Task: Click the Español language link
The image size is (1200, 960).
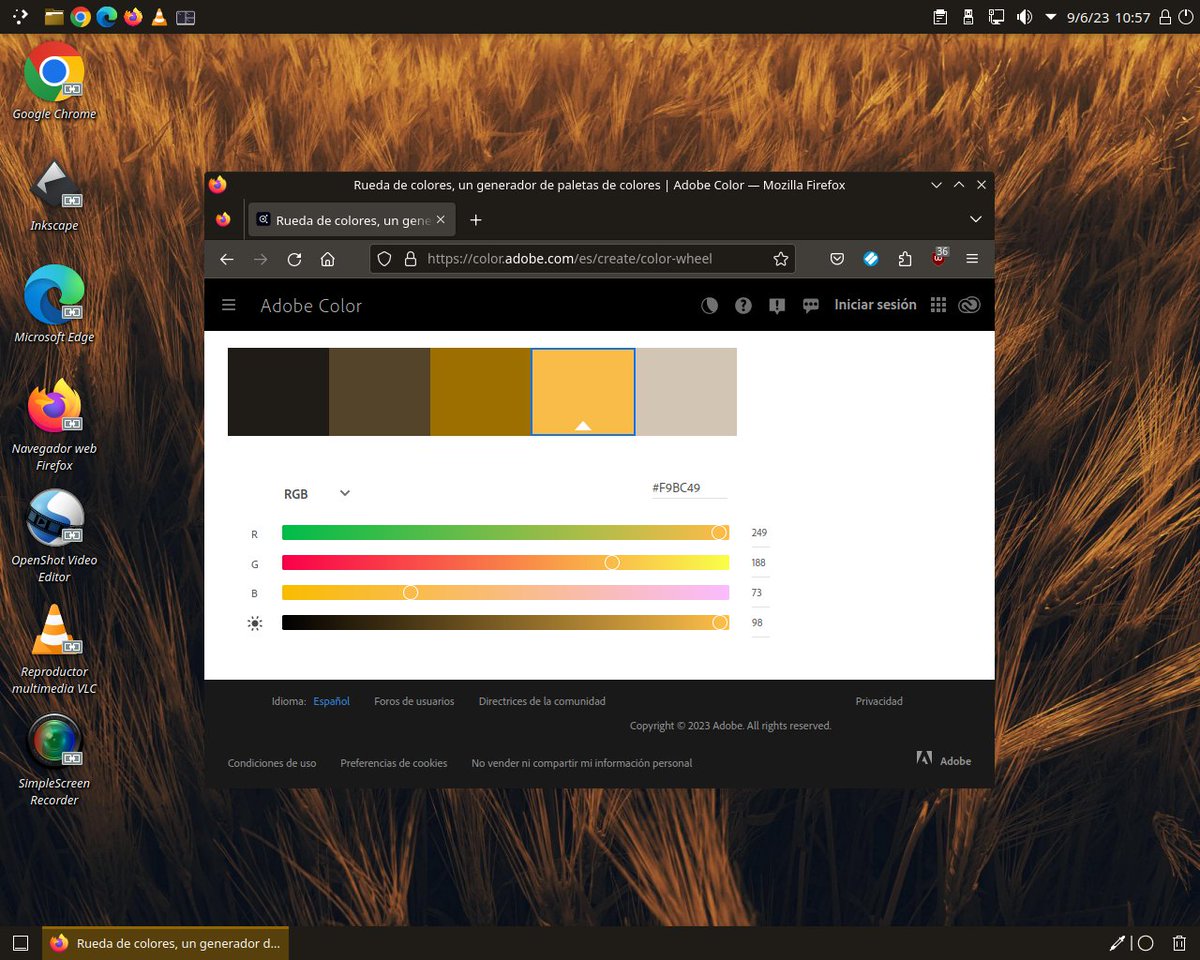Action: click(331, 701)
